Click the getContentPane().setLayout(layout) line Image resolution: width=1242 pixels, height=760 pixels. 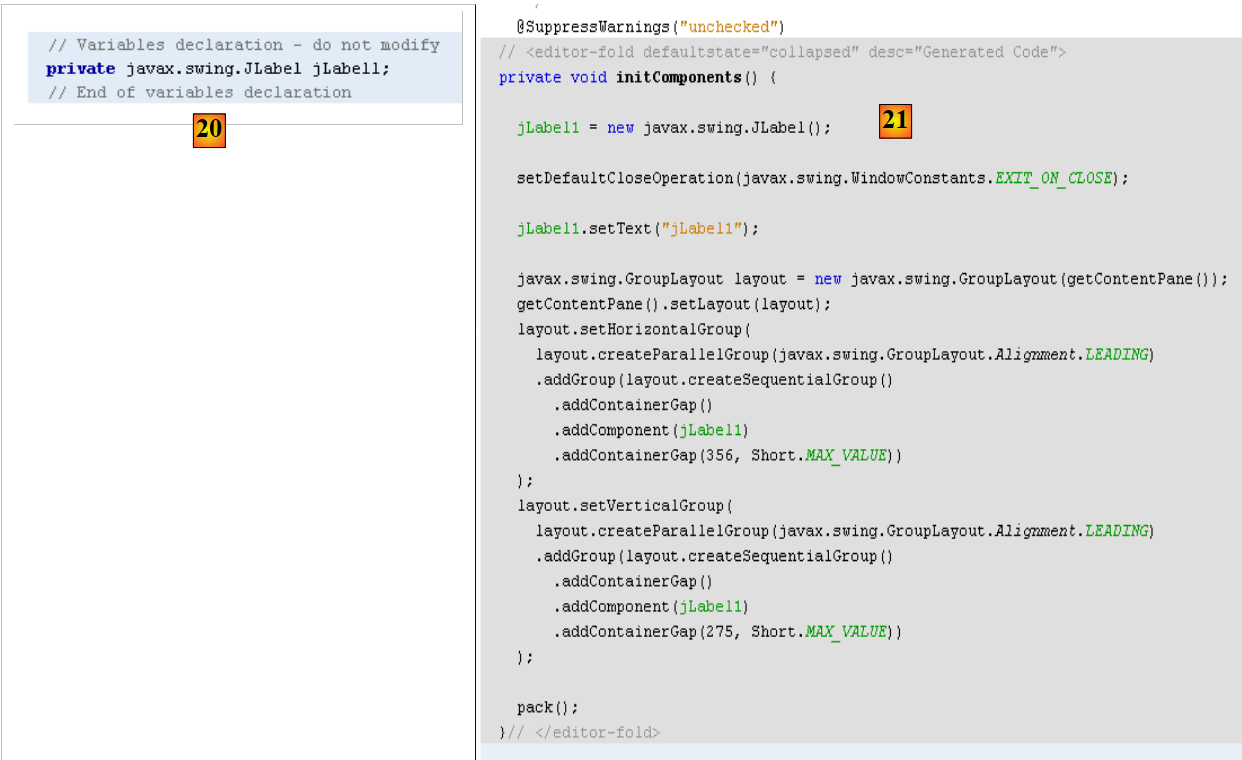tap(673, 304)
